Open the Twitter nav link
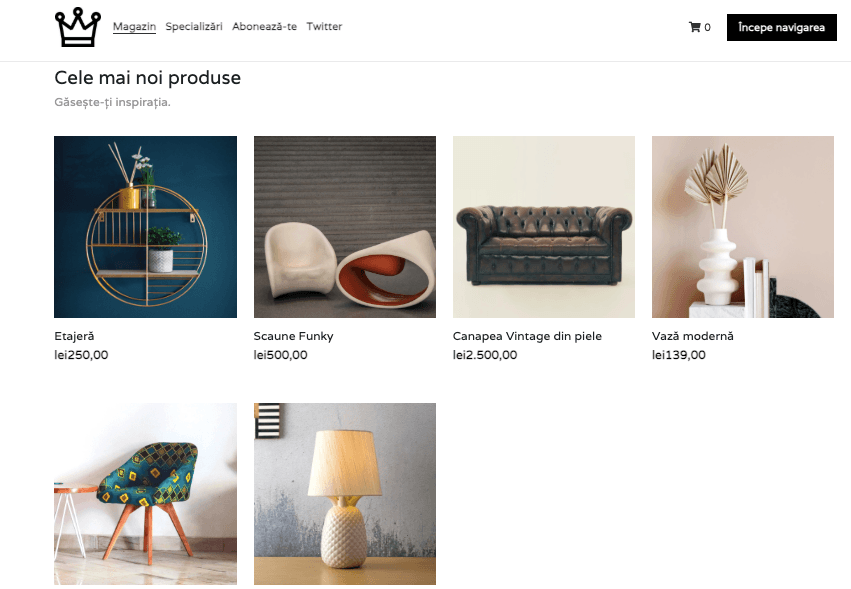 [x=324, y=26]
